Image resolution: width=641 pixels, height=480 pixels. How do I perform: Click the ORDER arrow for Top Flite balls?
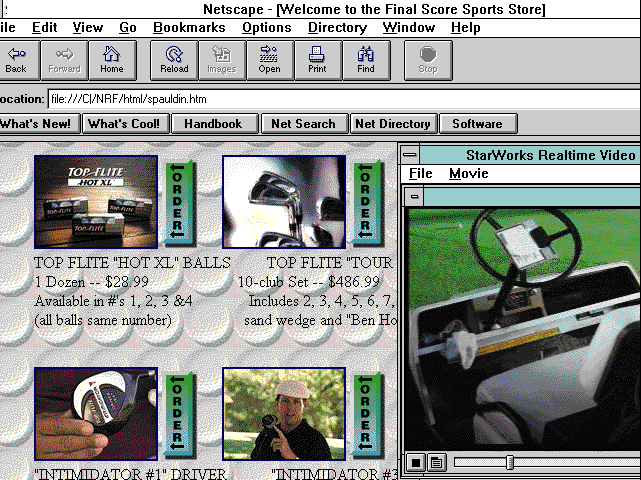pyautogui.click(x=178, y=203)
